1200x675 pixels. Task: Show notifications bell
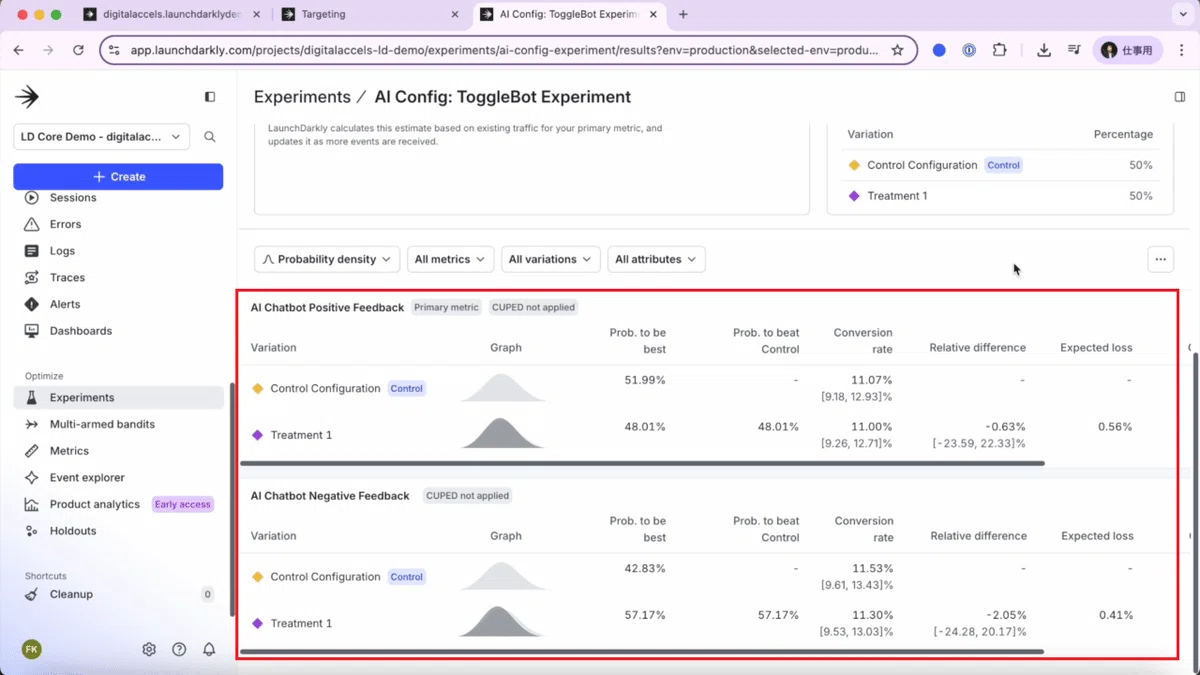pyautogui.click(x=209, y=649)
